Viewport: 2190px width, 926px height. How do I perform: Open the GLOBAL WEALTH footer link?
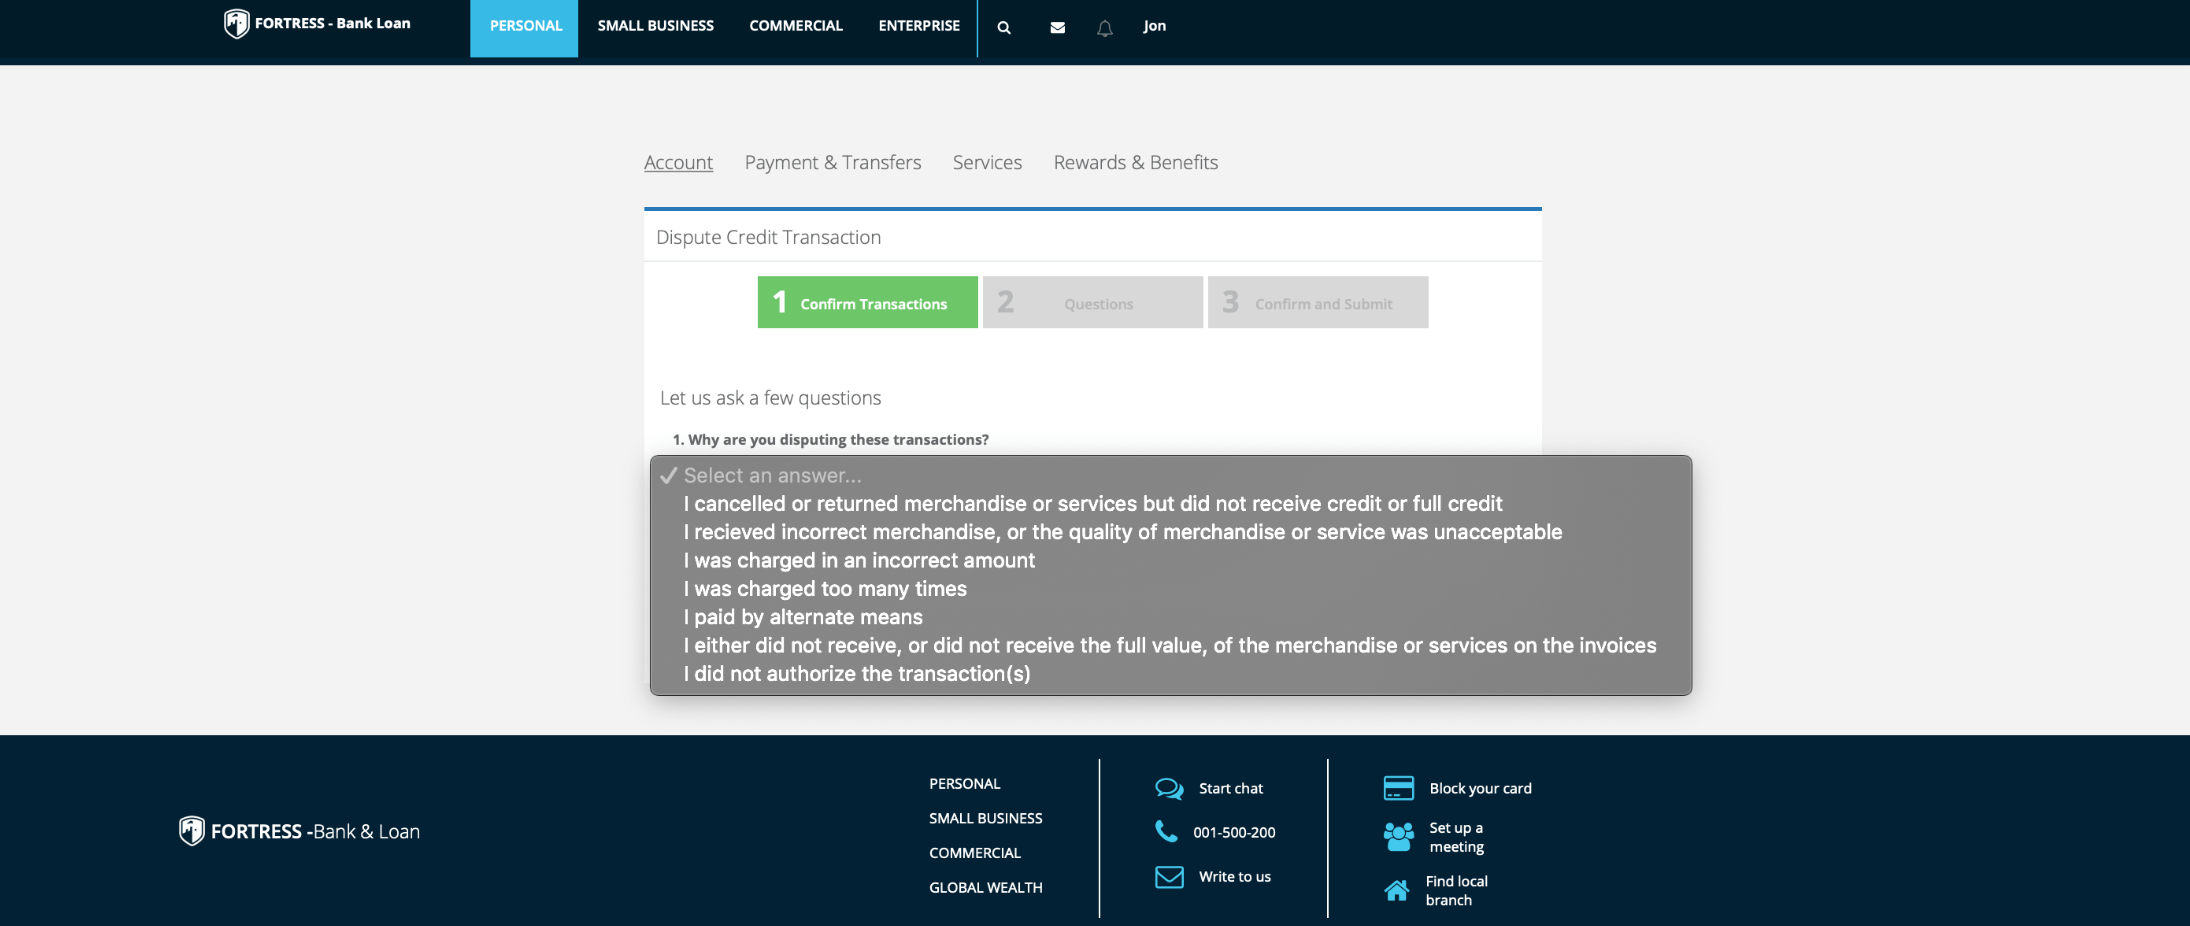point(986,887)
